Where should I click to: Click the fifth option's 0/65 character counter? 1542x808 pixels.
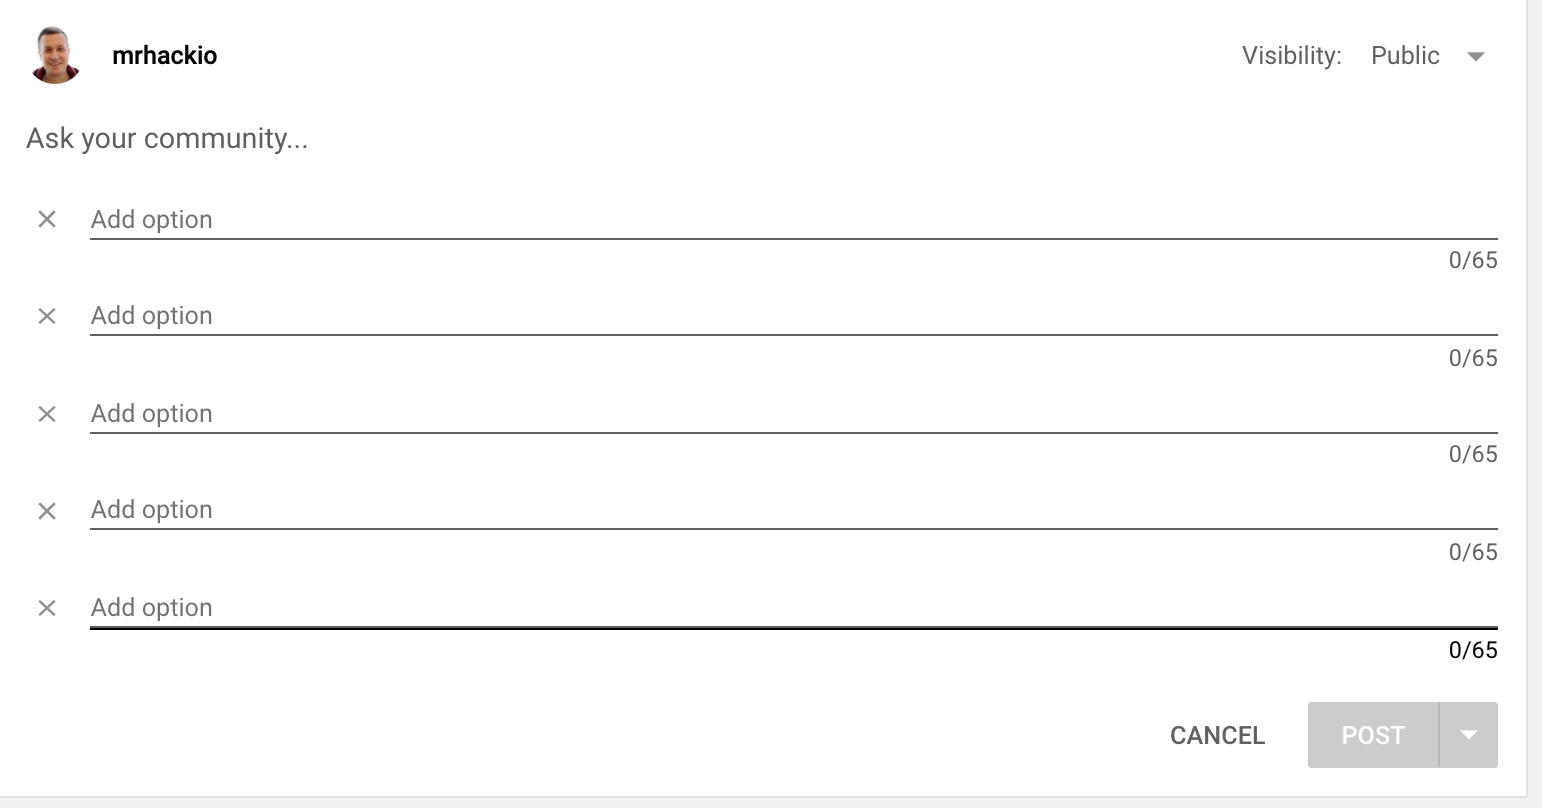1473,650
